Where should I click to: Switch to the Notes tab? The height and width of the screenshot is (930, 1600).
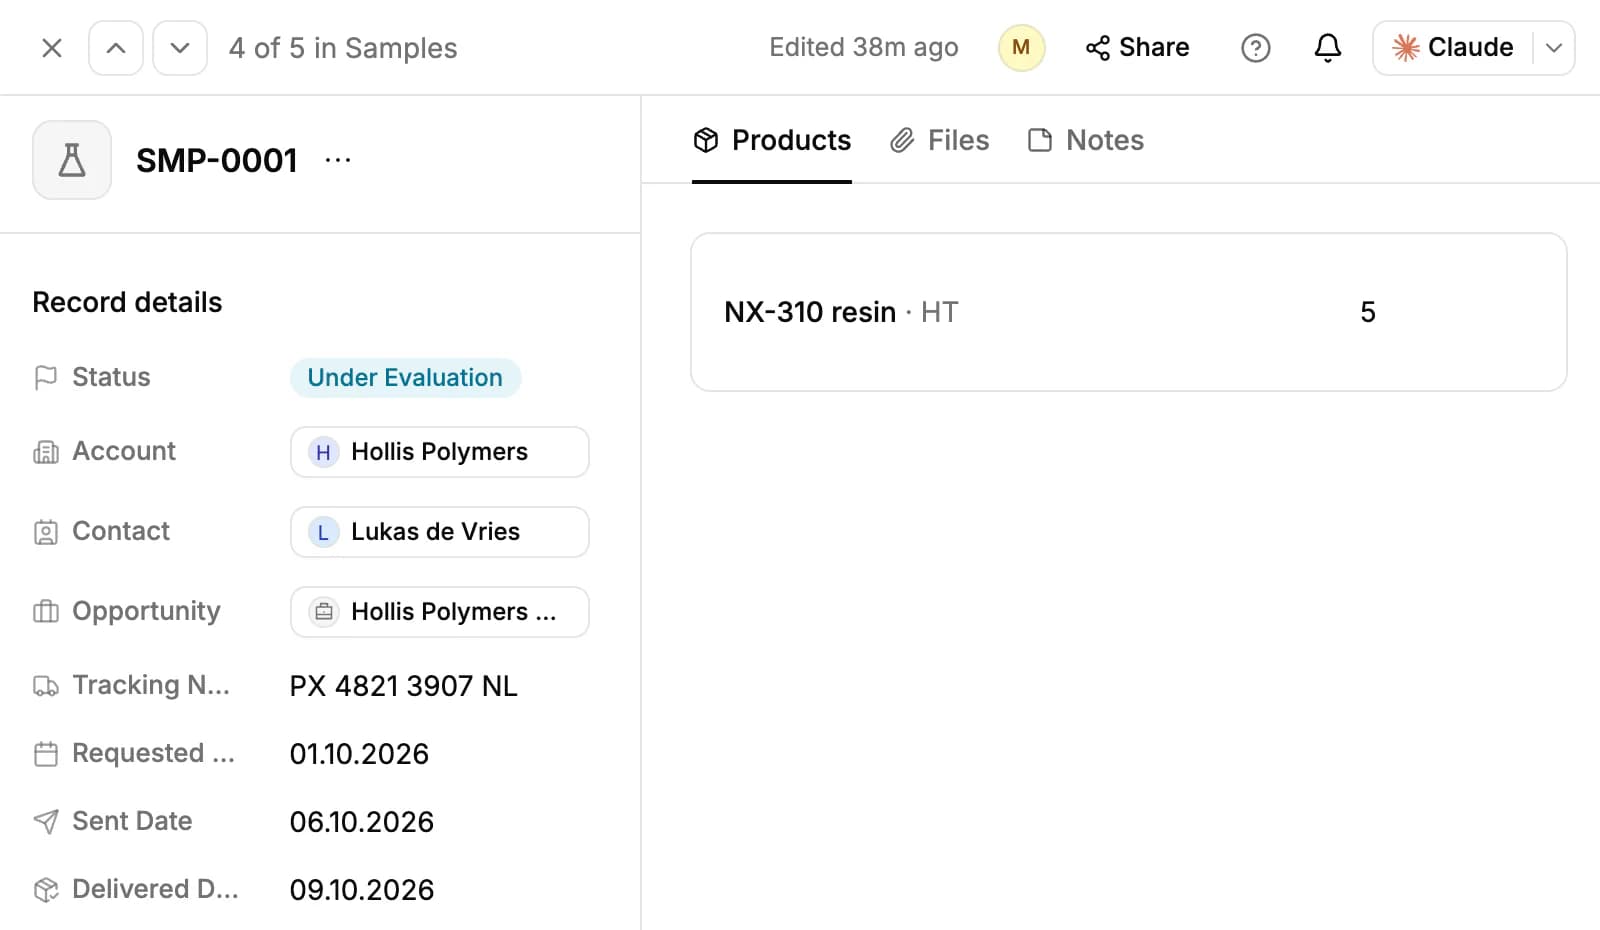1085,140
